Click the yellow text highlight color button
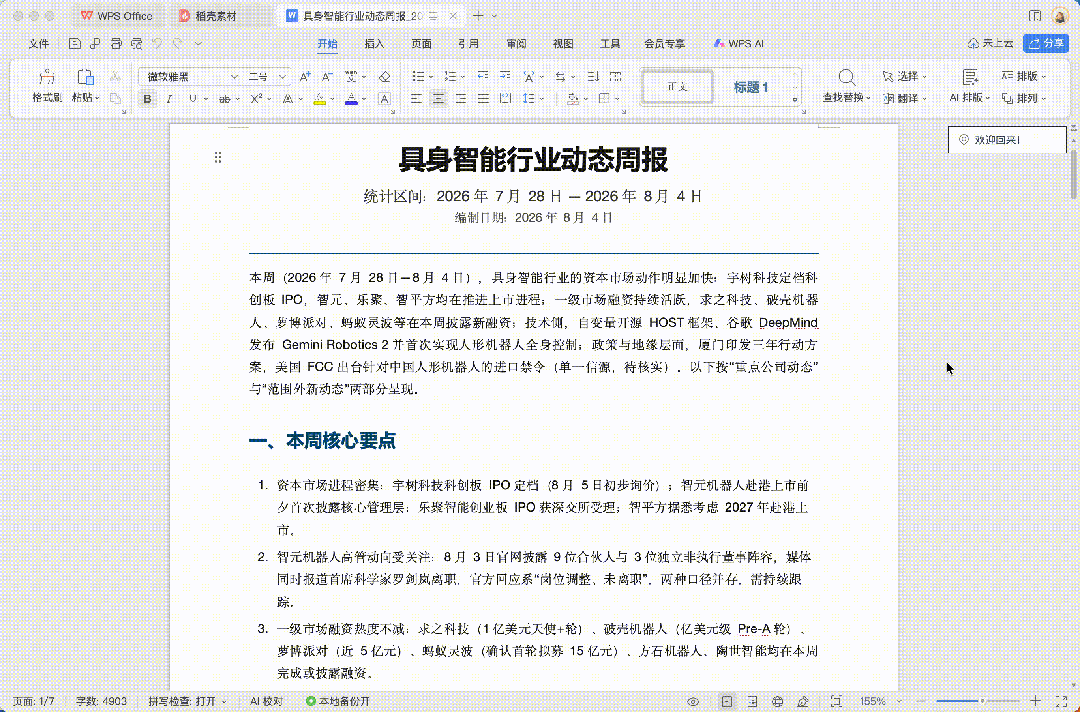Screen dimensions: 1081x713 point(319,99)
